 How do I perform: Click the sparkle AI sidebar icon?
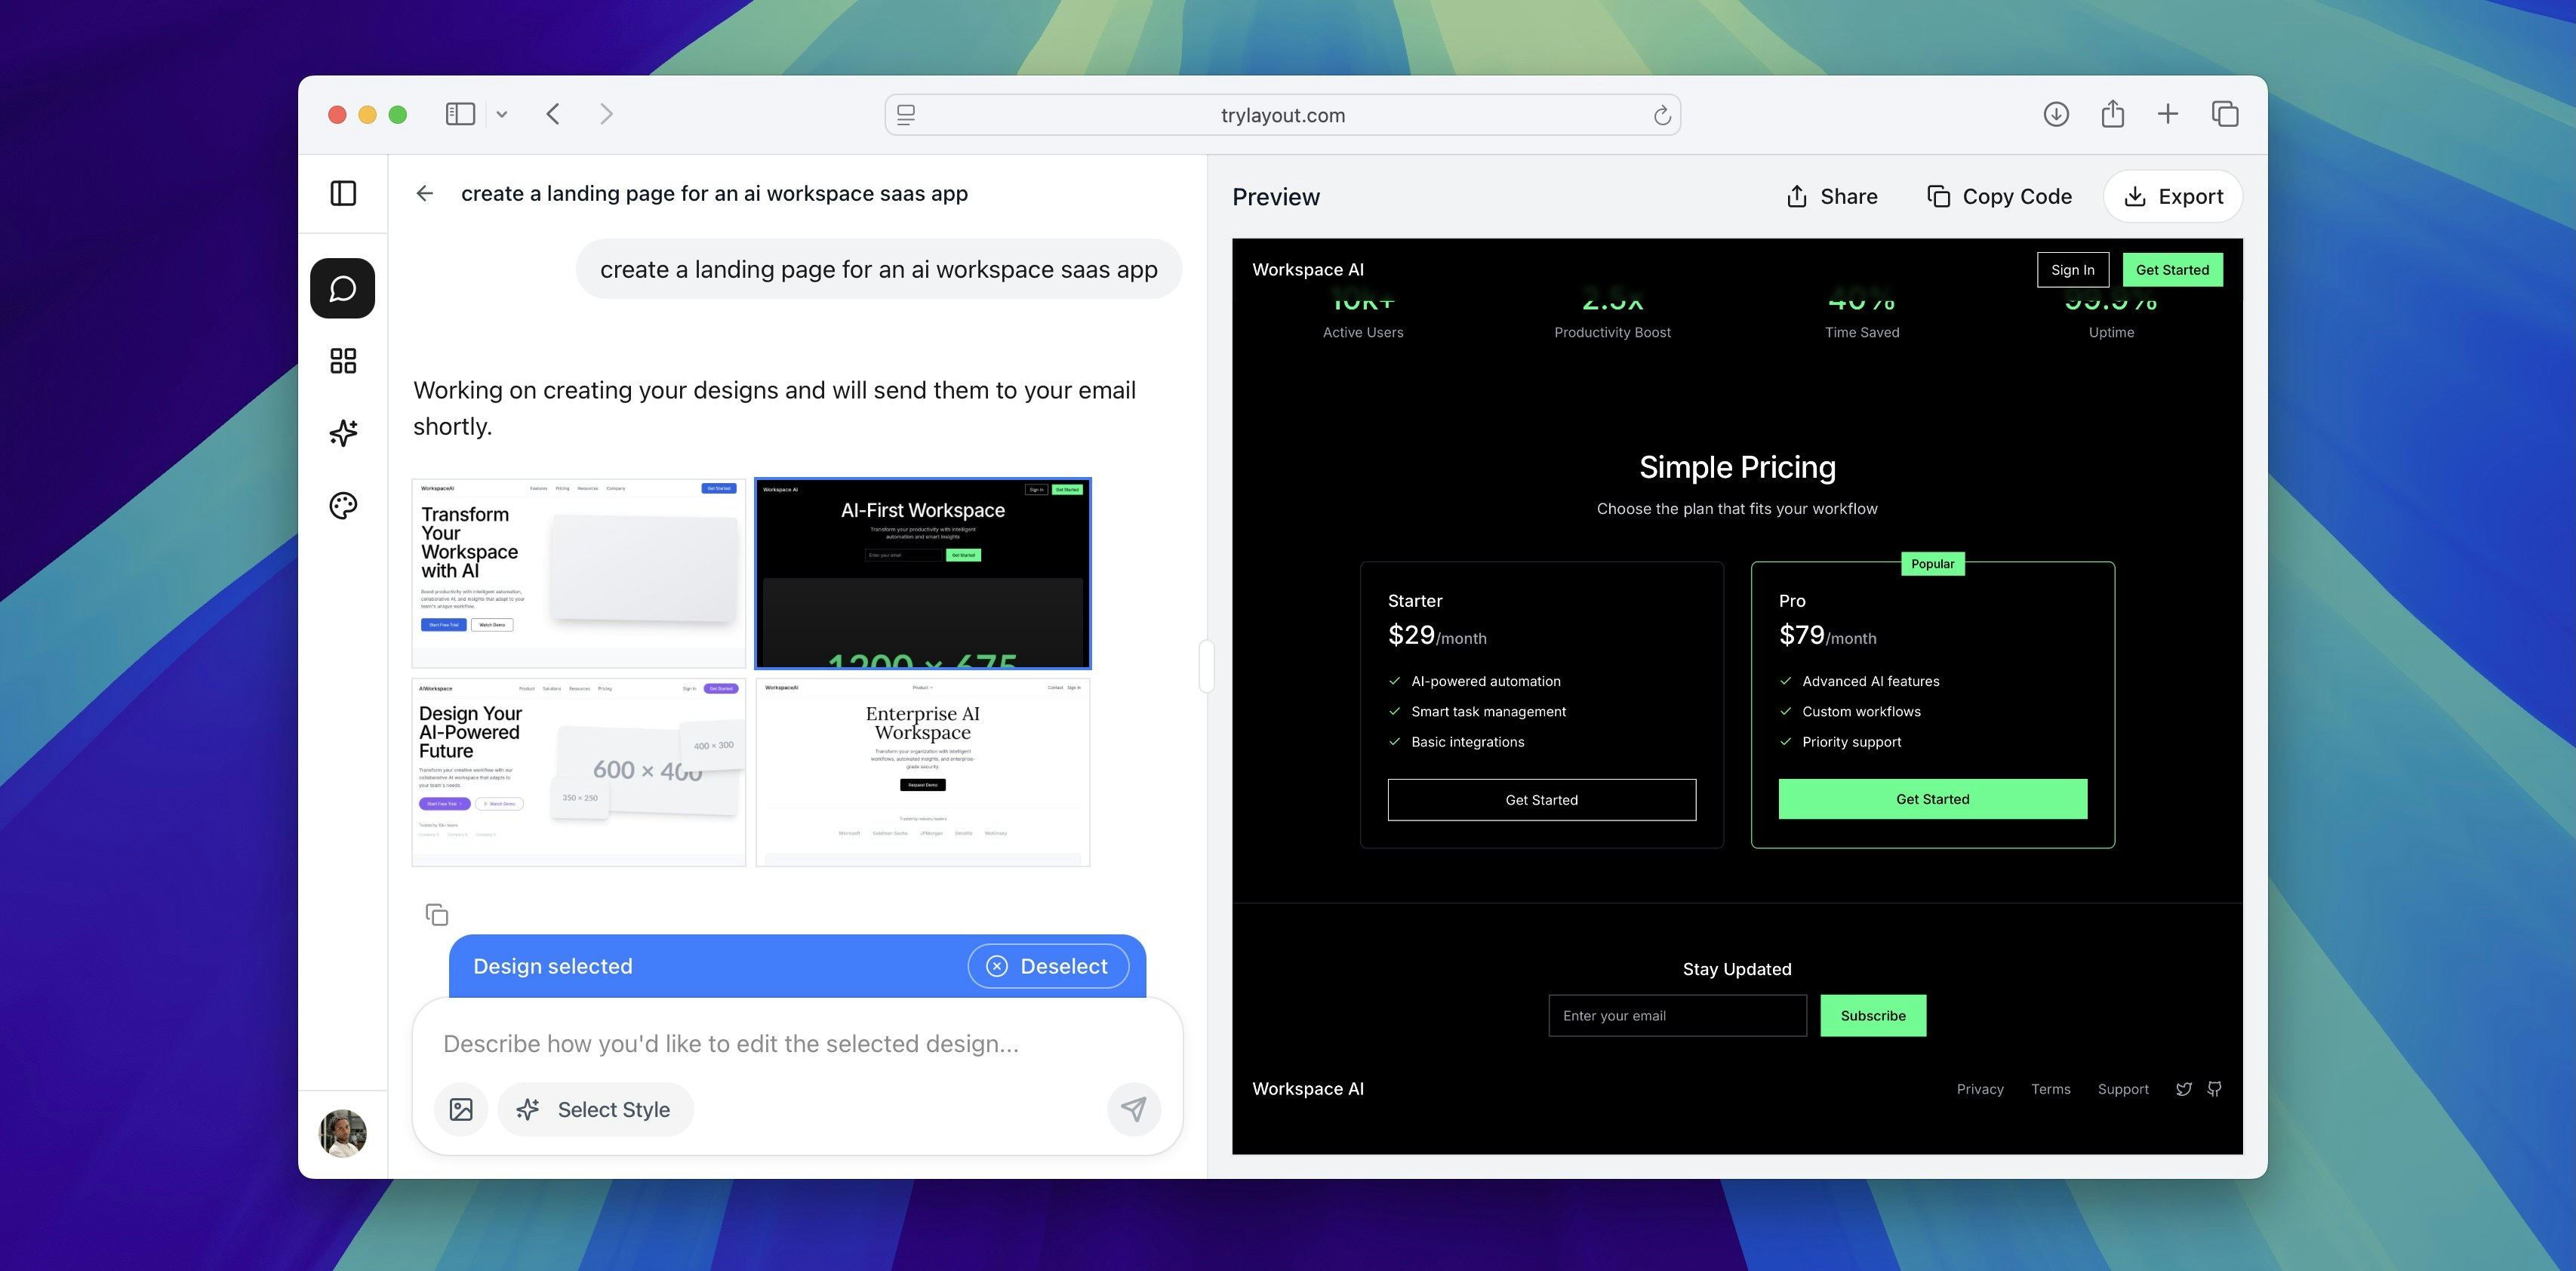342,433
